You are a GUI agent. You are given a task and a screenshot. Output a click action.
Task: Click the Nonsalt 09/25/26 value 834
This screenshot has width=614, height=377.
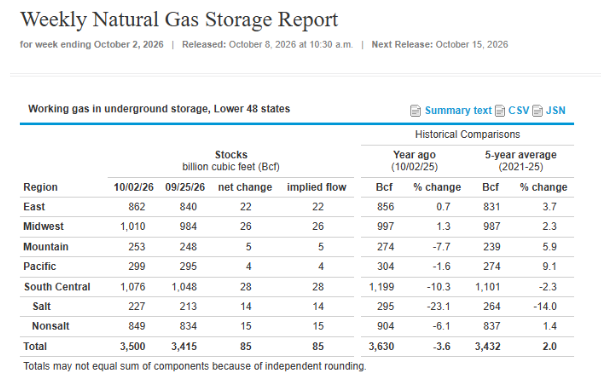pyautogui.click(x=188, y=326)
